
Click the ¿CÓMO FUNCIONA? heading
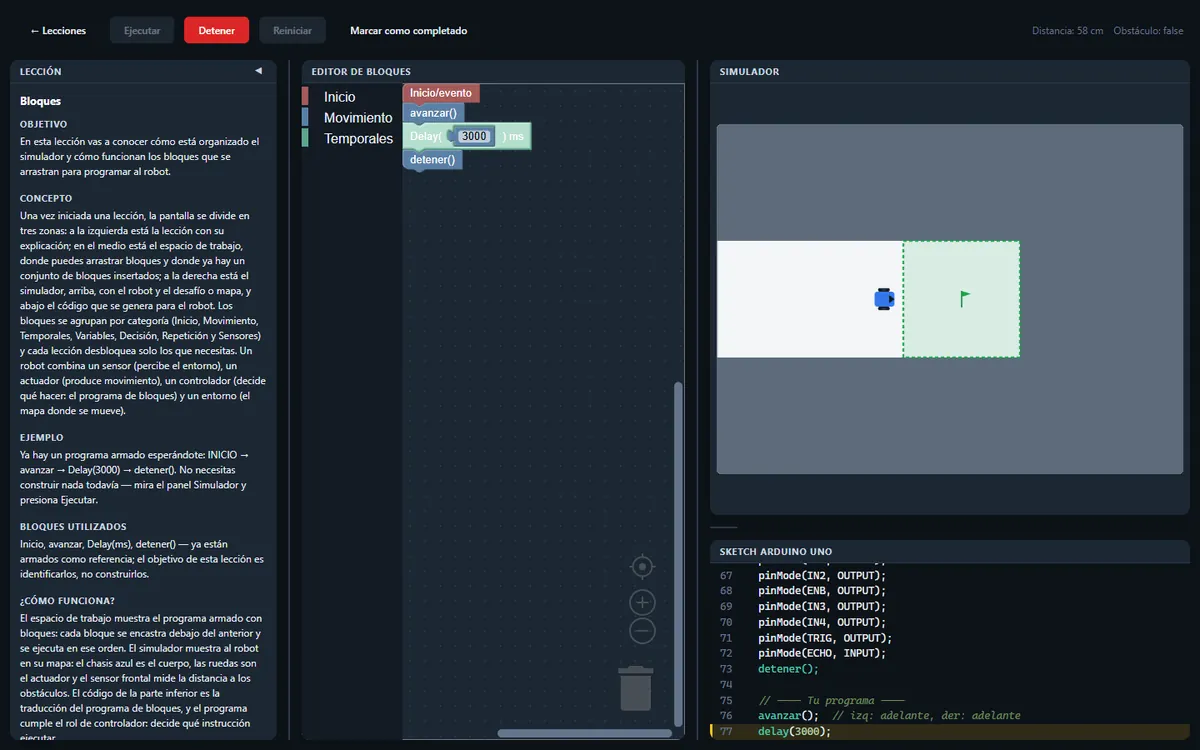[x=67, y=600]
